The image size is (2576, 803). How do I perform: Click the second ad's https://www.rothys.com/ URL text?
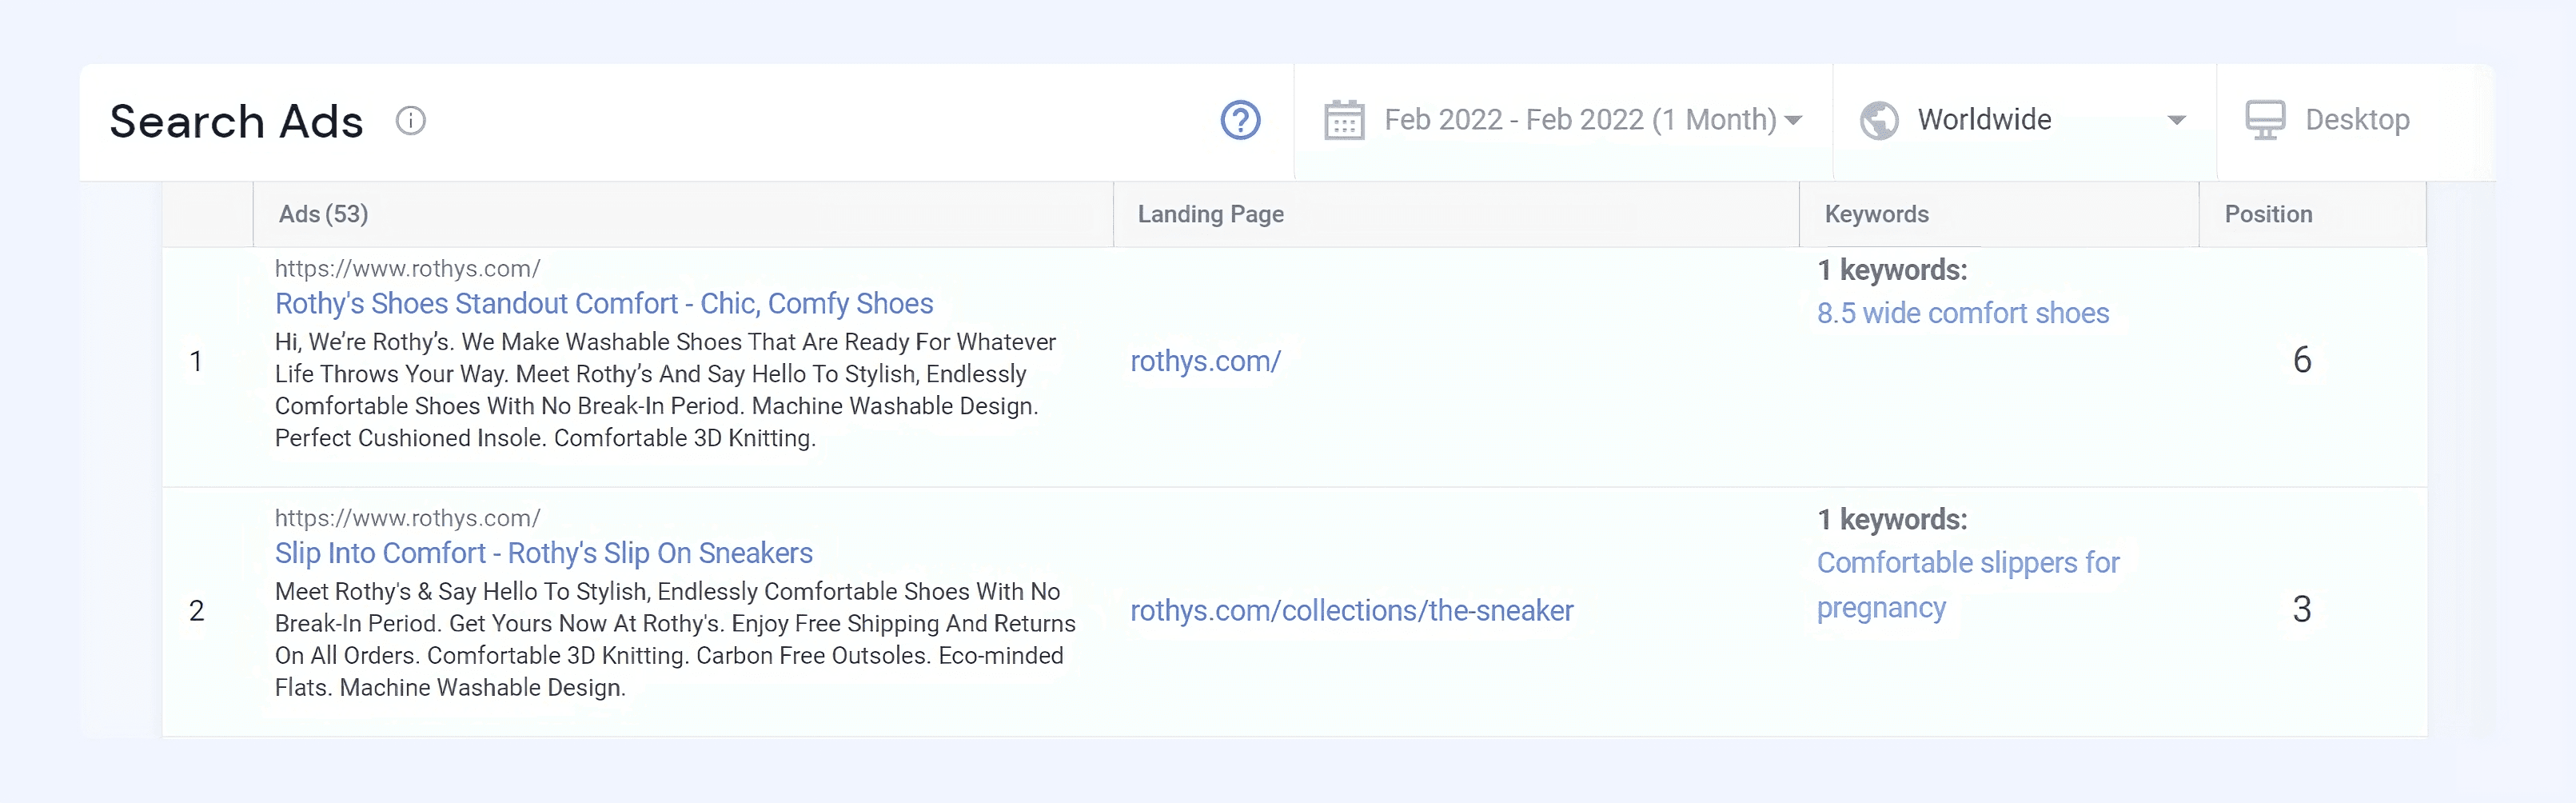[407, 519]
